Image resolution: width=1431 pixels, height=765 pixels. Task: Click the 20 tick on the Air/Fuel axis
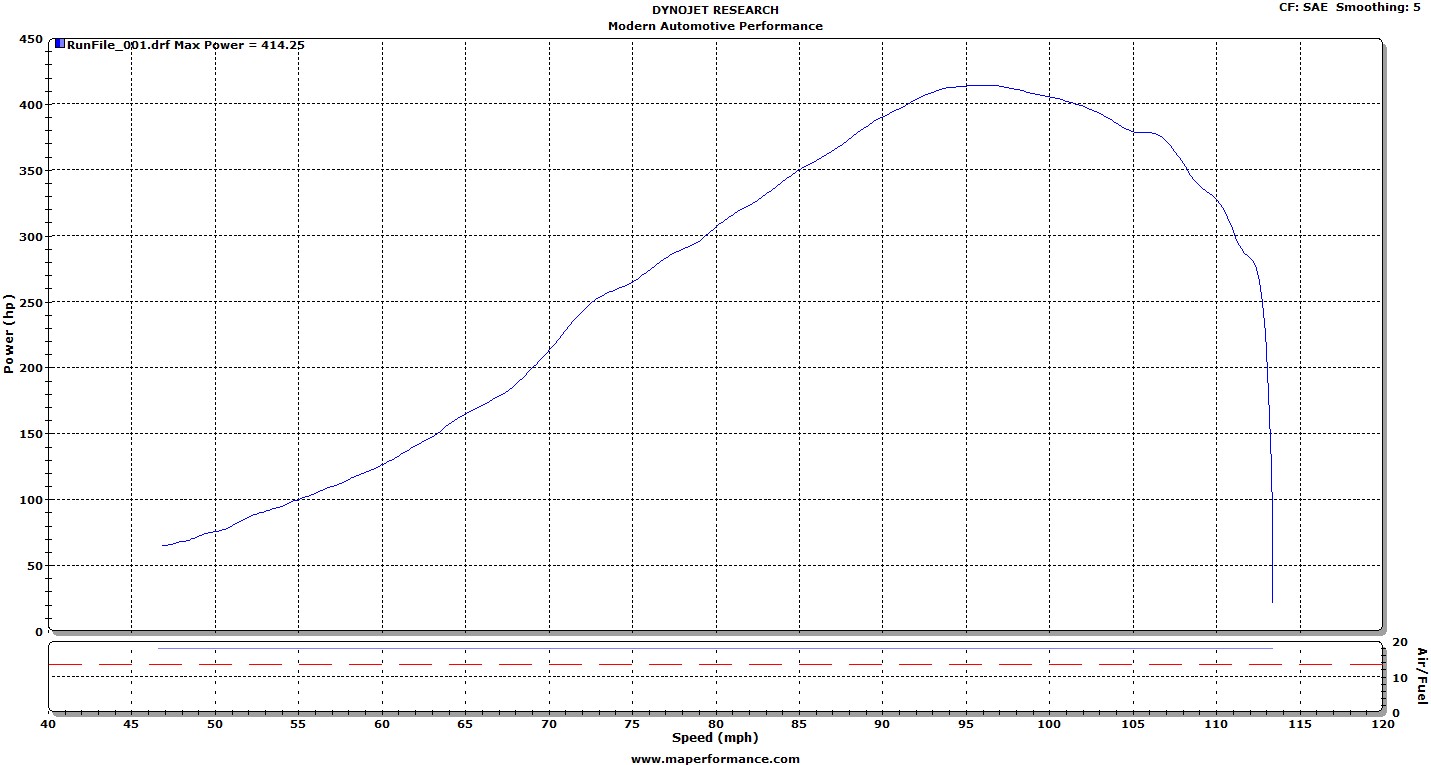1399,642
